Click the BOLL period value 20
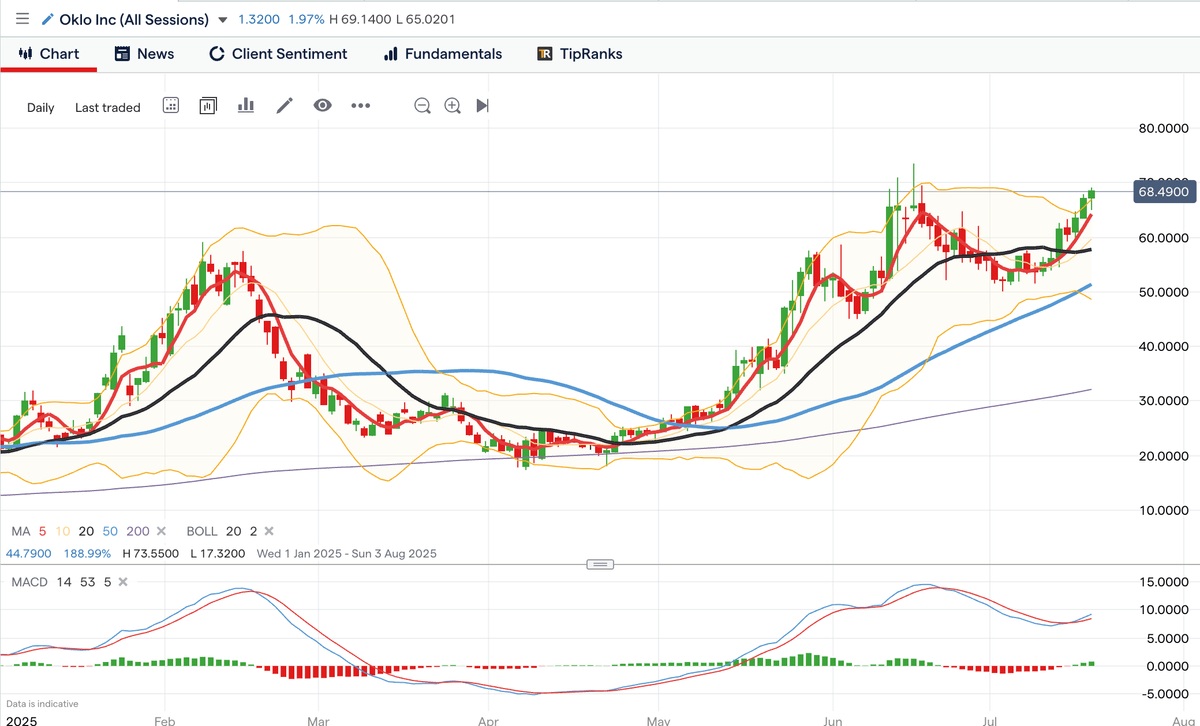Screen dimensions: 1200x726 coord(236,531)
